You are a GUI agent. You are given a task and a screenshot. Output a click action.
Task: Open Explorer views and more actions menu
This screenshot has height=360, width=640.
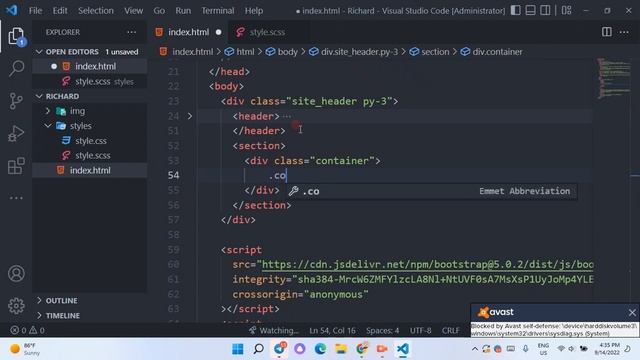pyautogui.click(x=131, y=32)
